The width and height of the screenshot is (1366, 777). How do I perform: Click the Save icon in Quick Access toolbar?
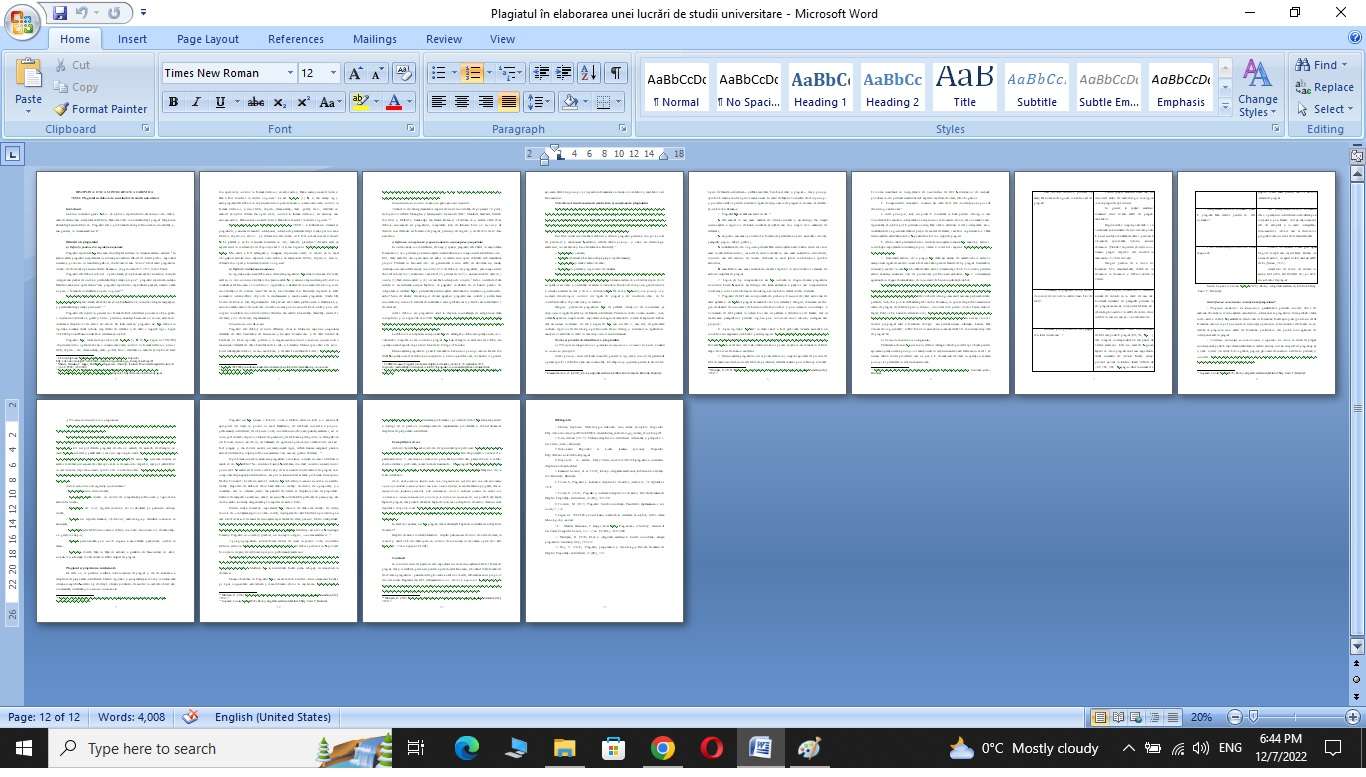pos(60,13)
